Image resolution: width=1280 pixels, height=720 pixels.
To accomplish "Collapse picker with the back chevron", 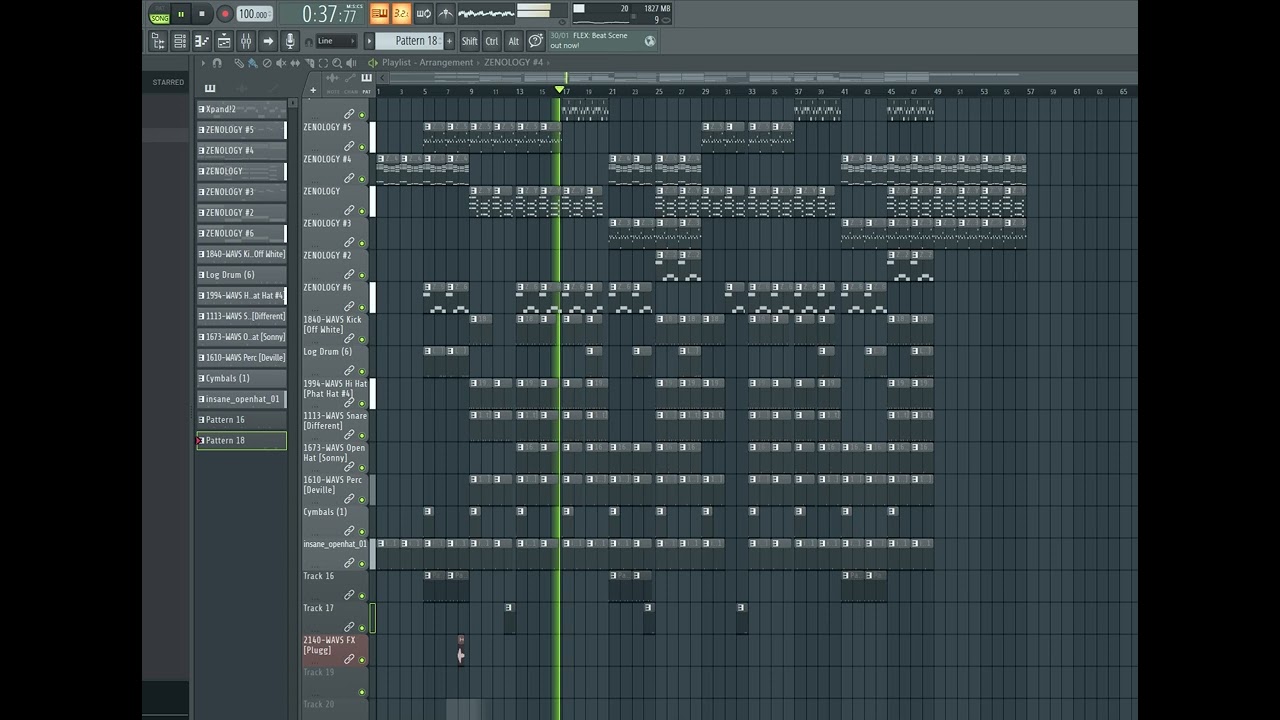I will (382, 78).
